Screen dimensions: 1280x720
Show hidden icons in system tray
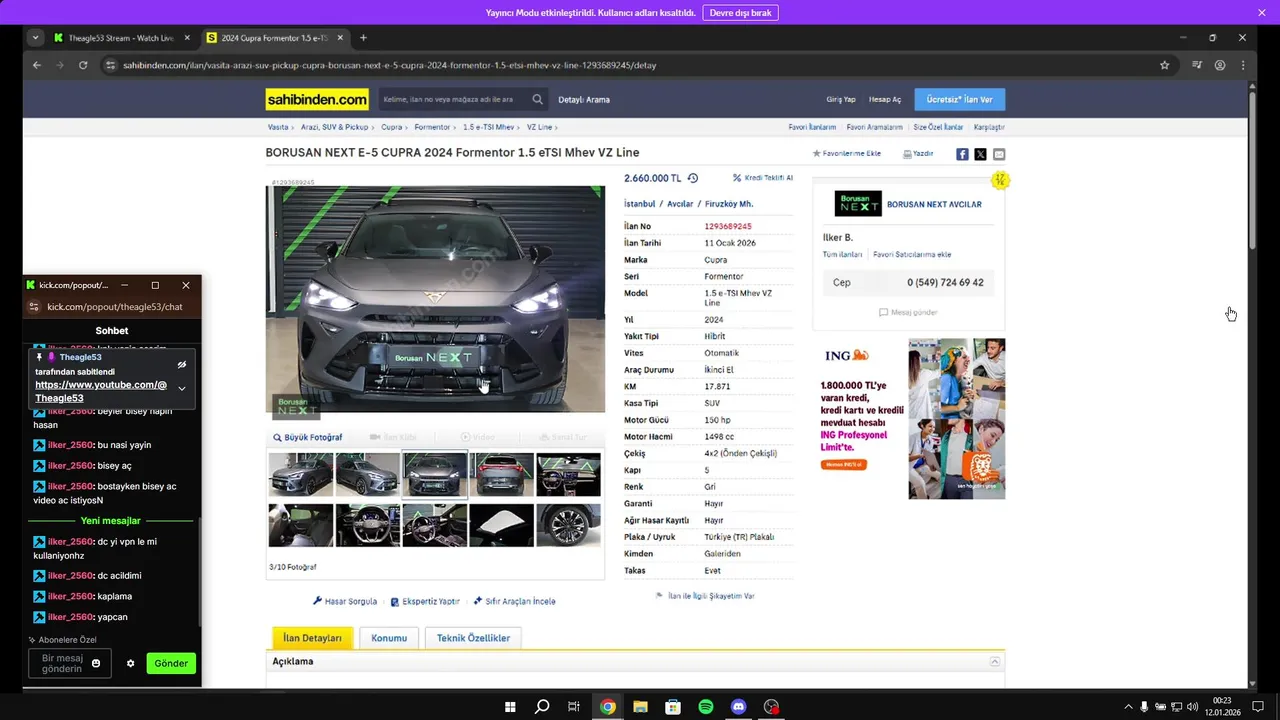click(x=1128, y=707)
